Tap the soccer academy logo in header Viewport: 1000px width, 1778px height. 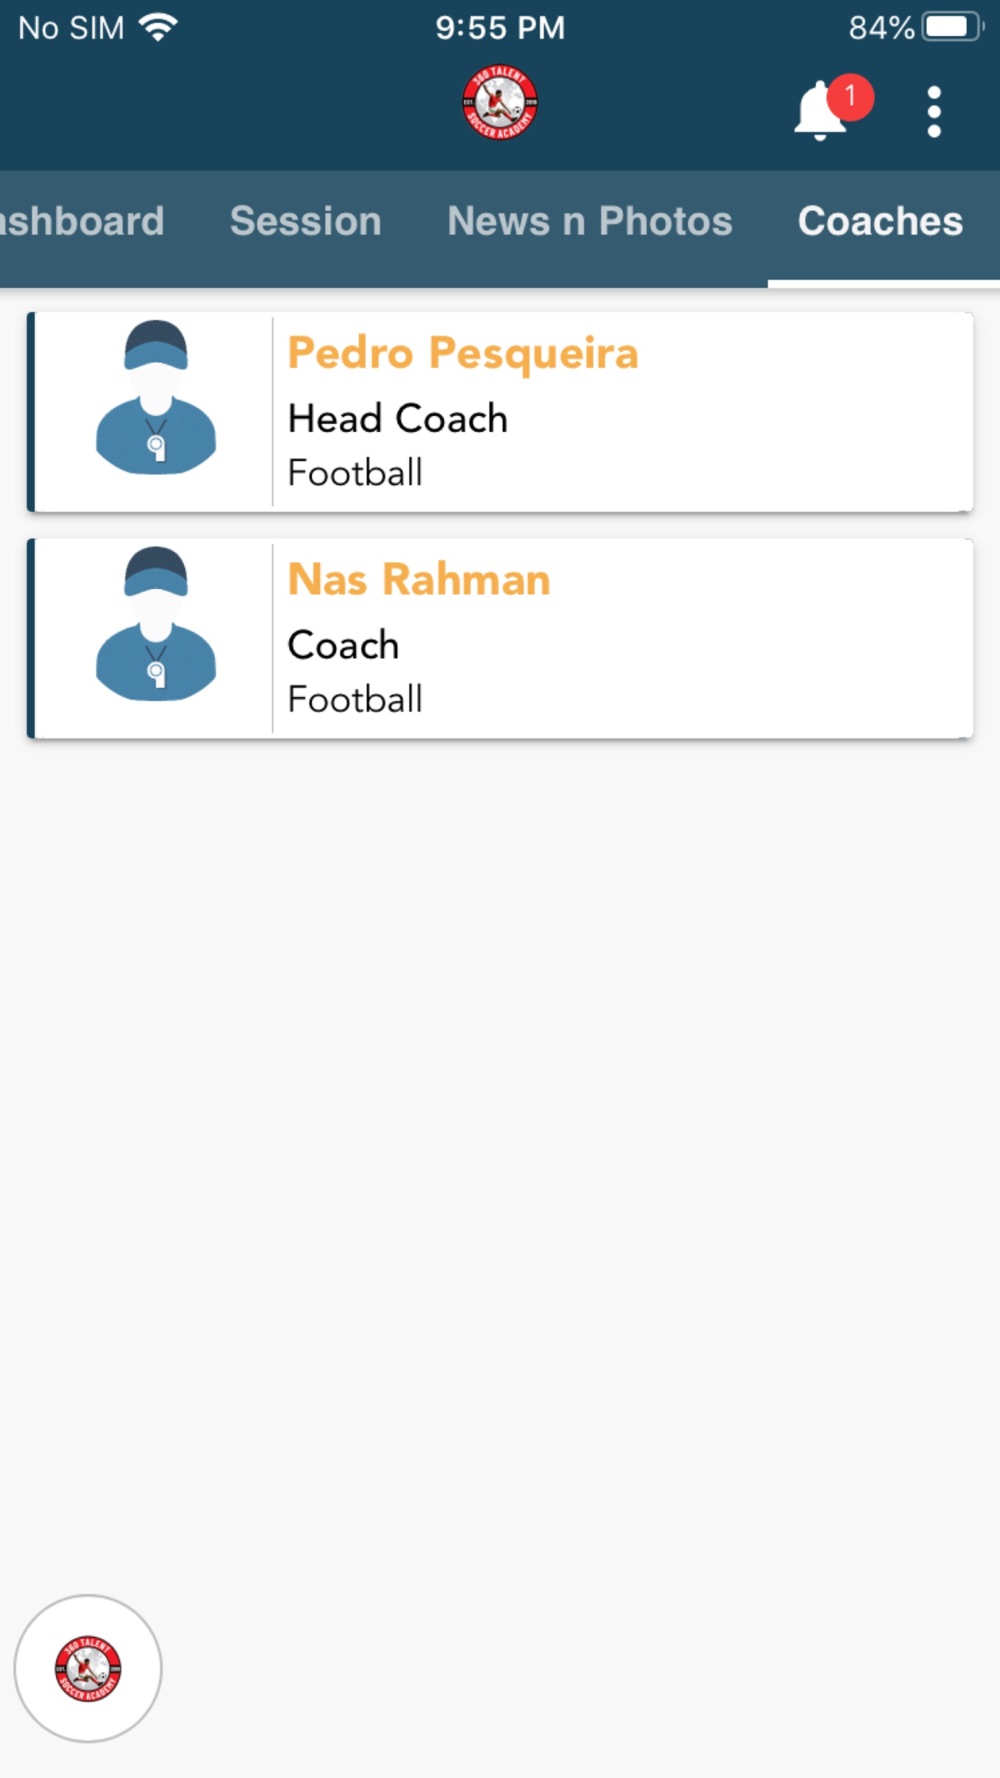pos(500,103)
